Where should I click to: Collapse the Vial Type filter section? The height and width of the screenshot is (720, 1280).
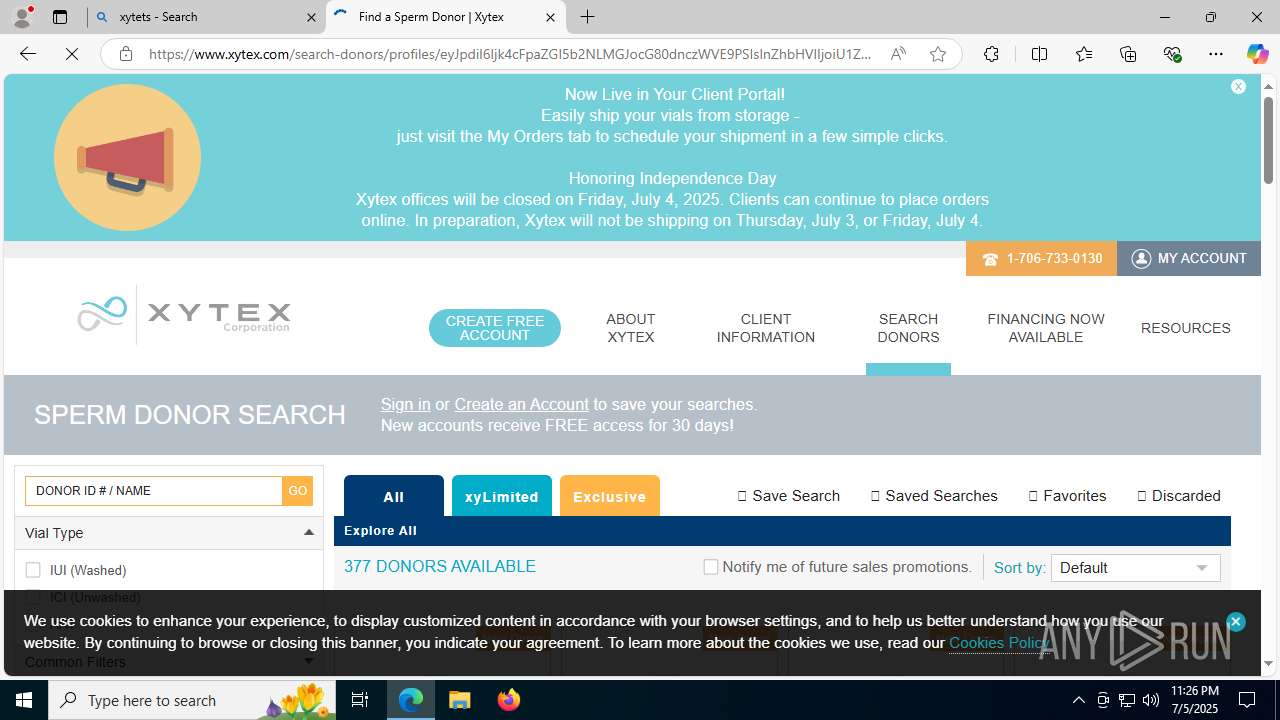tap(309, 533)
